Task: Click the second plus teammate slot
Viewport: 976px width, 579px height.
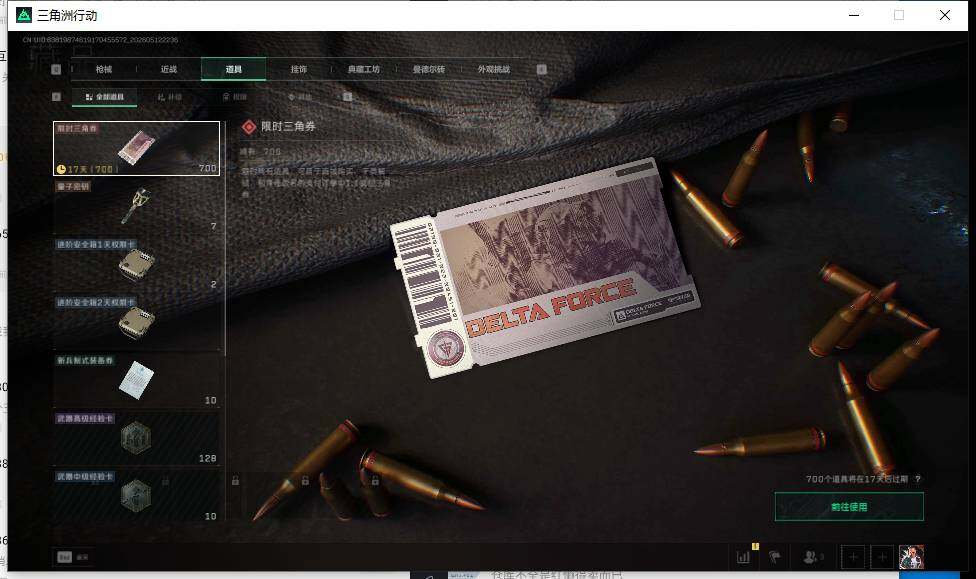Action: click(882, 557)
